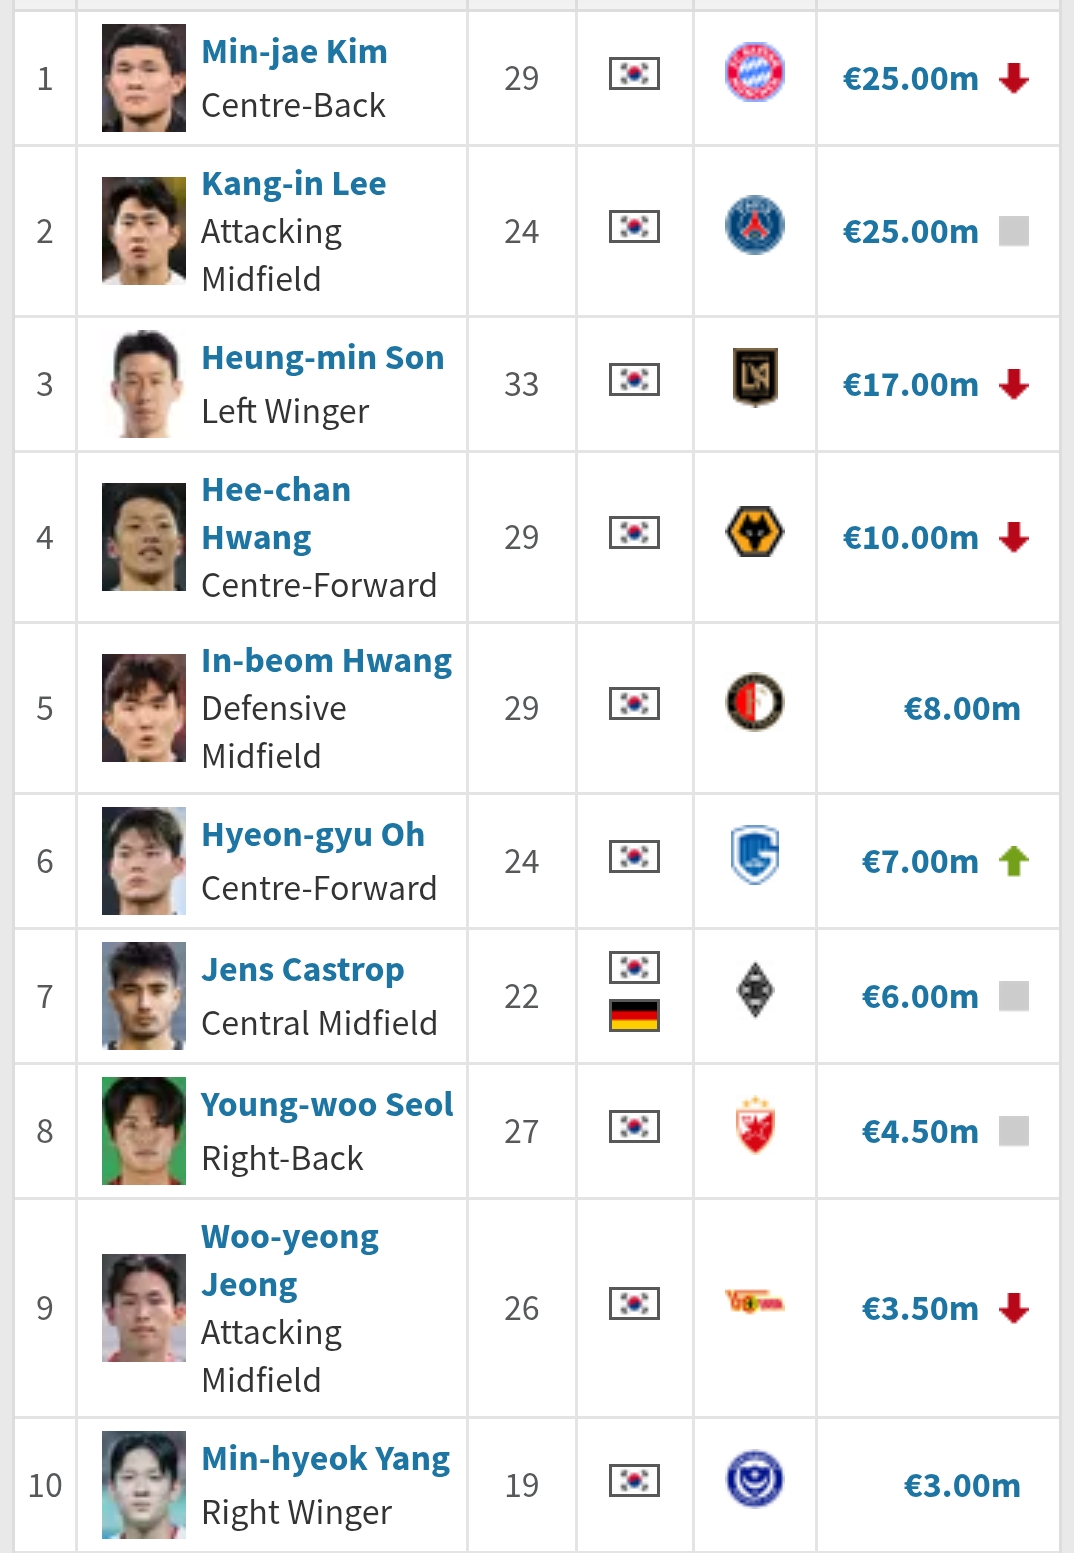The image size is (1074, 1553).
Task: Click Young-woo Seol's portrait thumbnail
Action: click(x=144, y=1131)
